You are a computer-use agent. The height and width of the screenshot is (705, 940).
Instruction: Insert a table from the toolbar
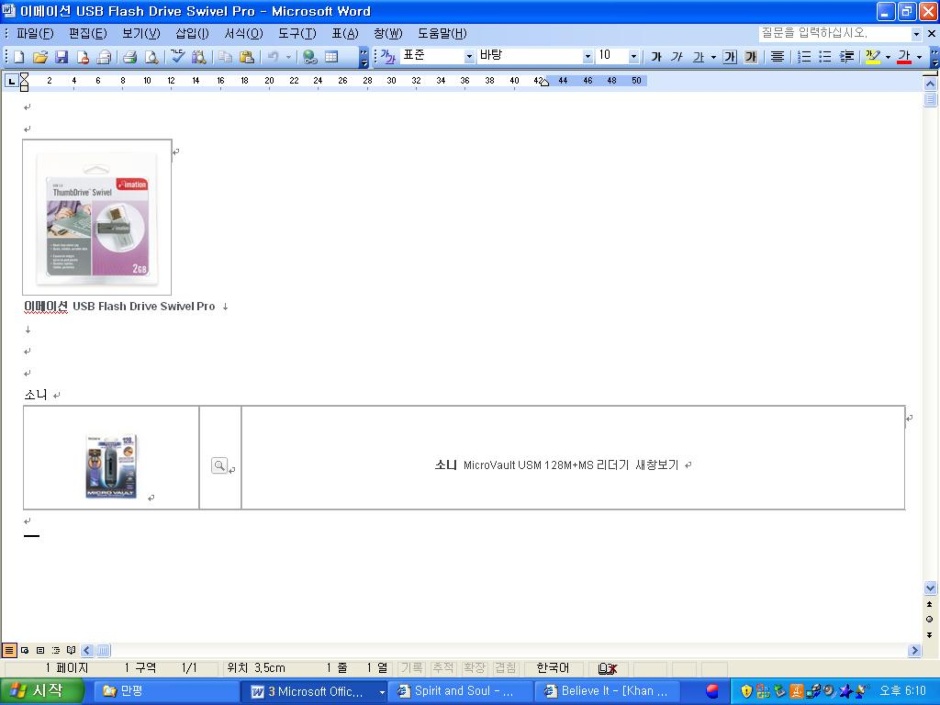click(332, 57)
